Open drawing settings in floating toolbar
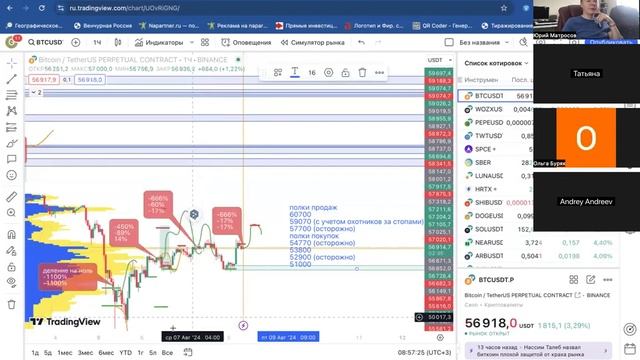The image size is (640, 360). point(329,73)
